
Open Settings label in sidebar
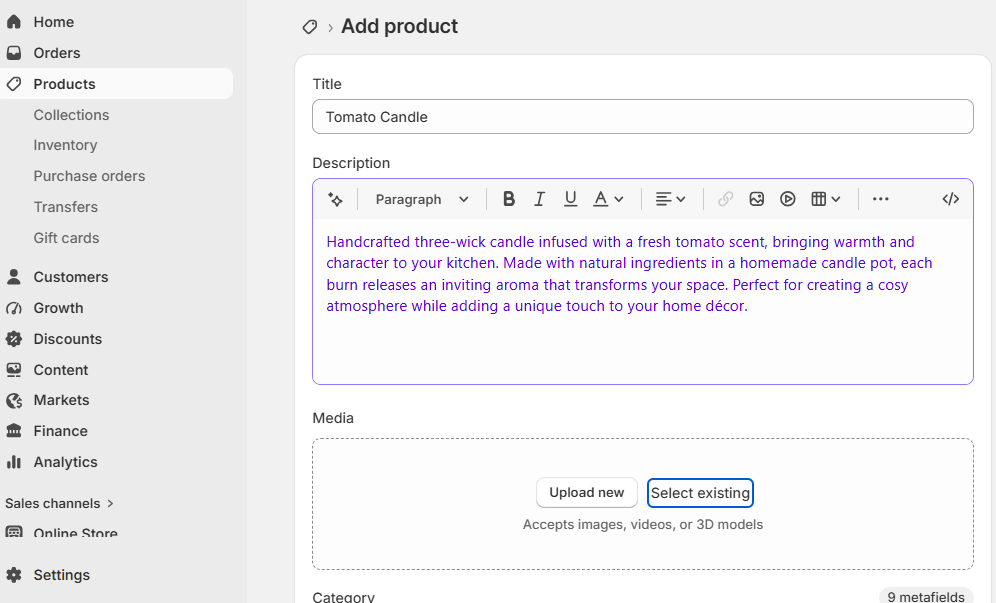click(x=62, y=575)
